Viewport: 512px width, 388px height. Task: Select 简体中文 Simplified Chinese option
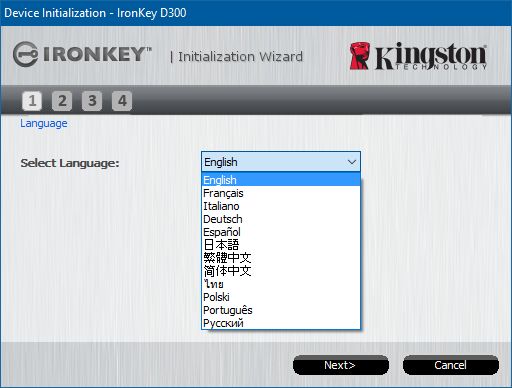point(281,271)
